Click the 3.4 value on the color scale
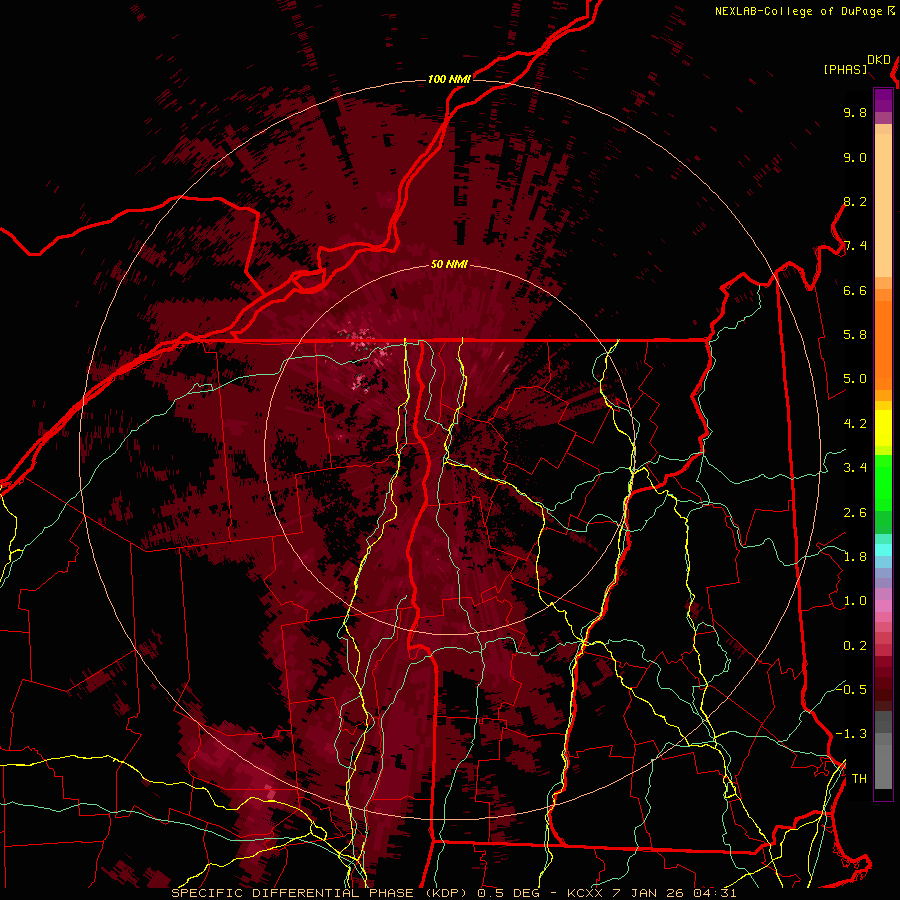Screen dimensions: 900x900 pos(855,468)
